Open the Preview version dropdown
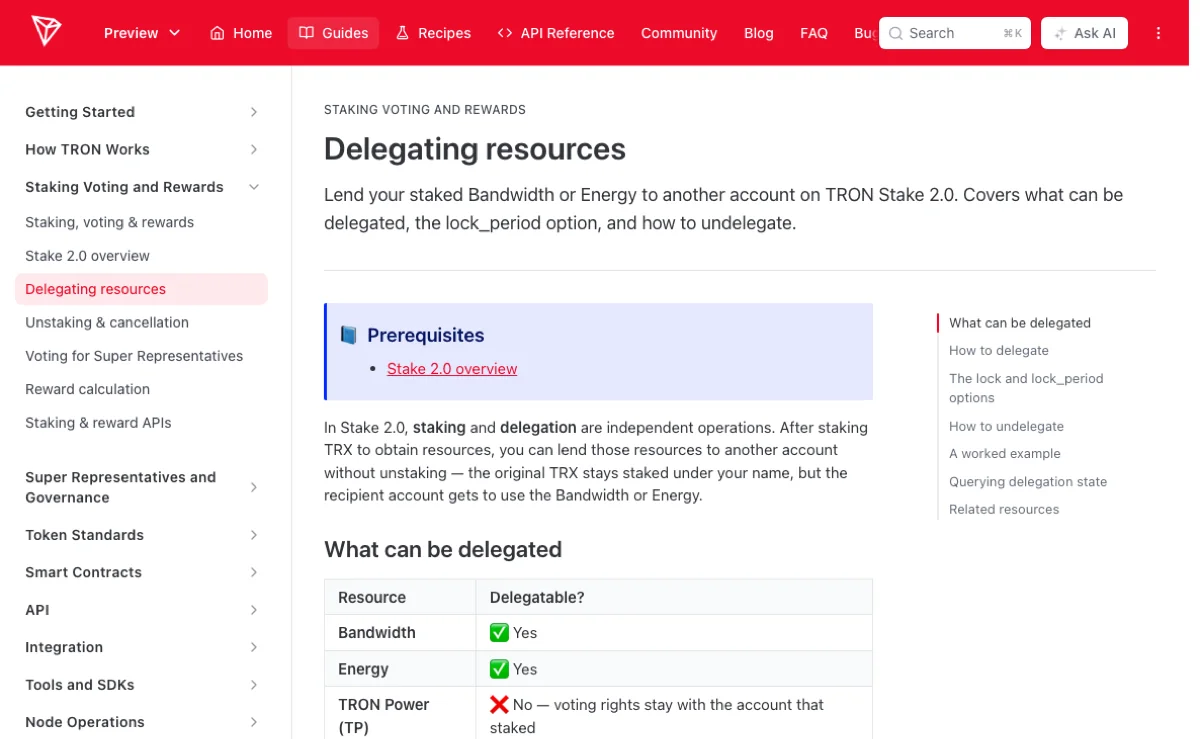Image resolution: width=1200 pixels, height=739 pixels. [x=142, y=33]
